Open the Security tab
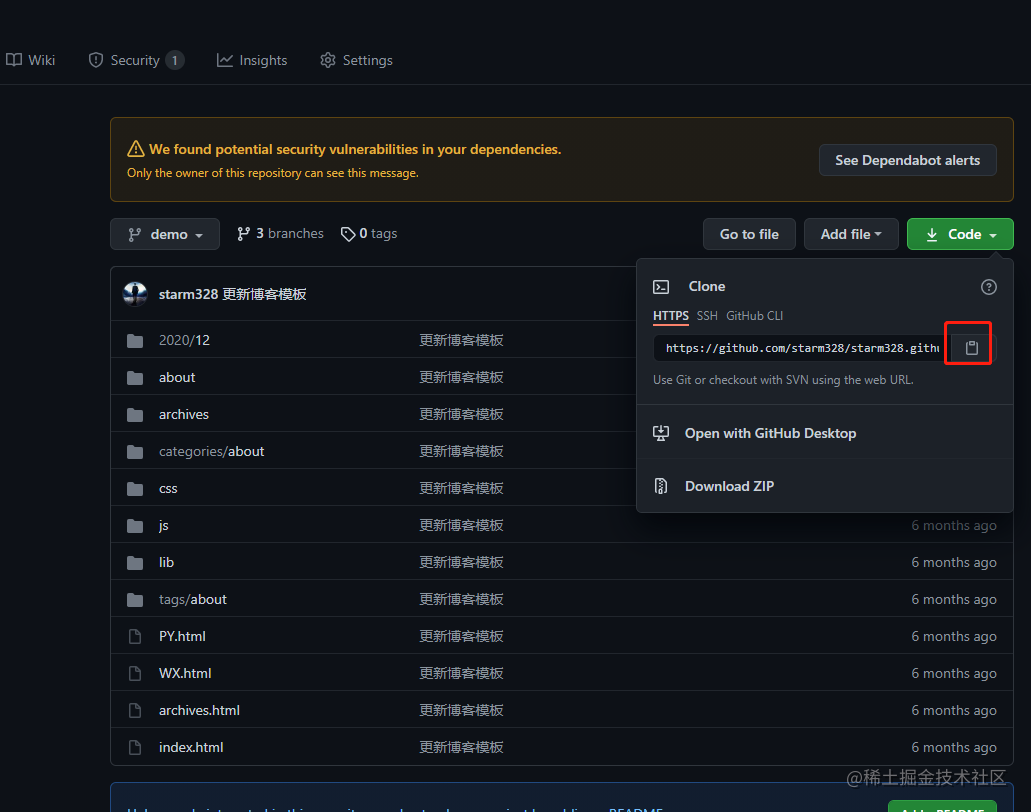This screenshot has width=1031, height=812. [135, 60]
